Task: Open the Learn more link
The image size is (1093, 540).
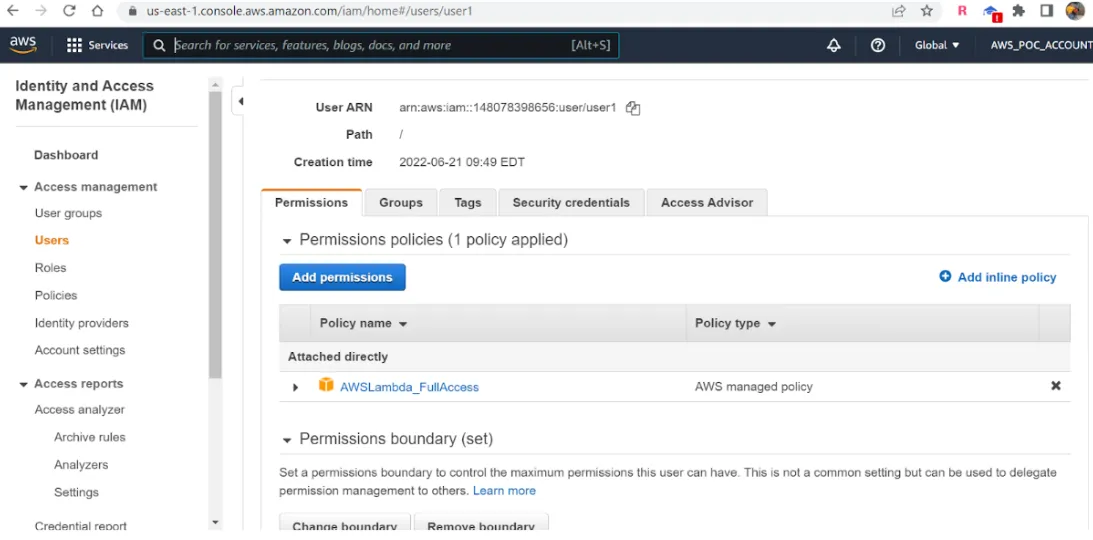Action: 504,491
